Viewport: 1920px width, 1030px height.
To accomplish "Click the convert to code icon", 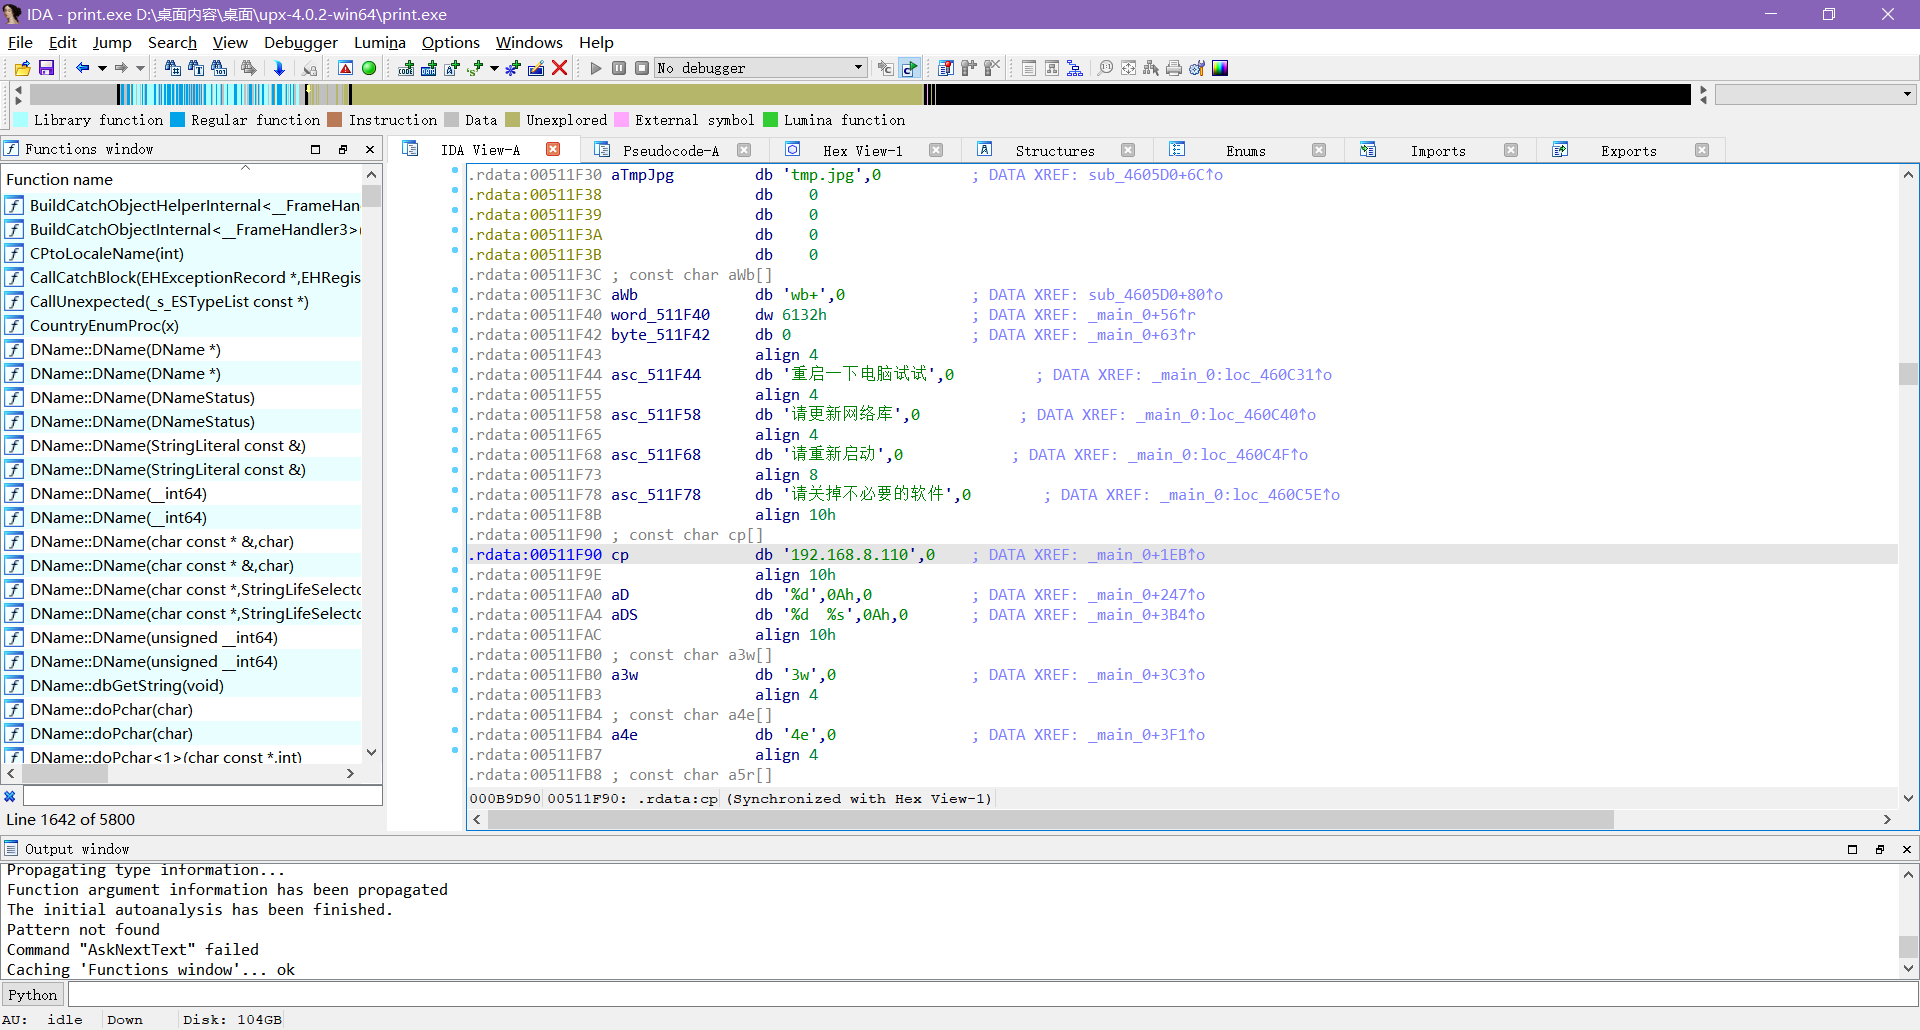I will point(406,68).
